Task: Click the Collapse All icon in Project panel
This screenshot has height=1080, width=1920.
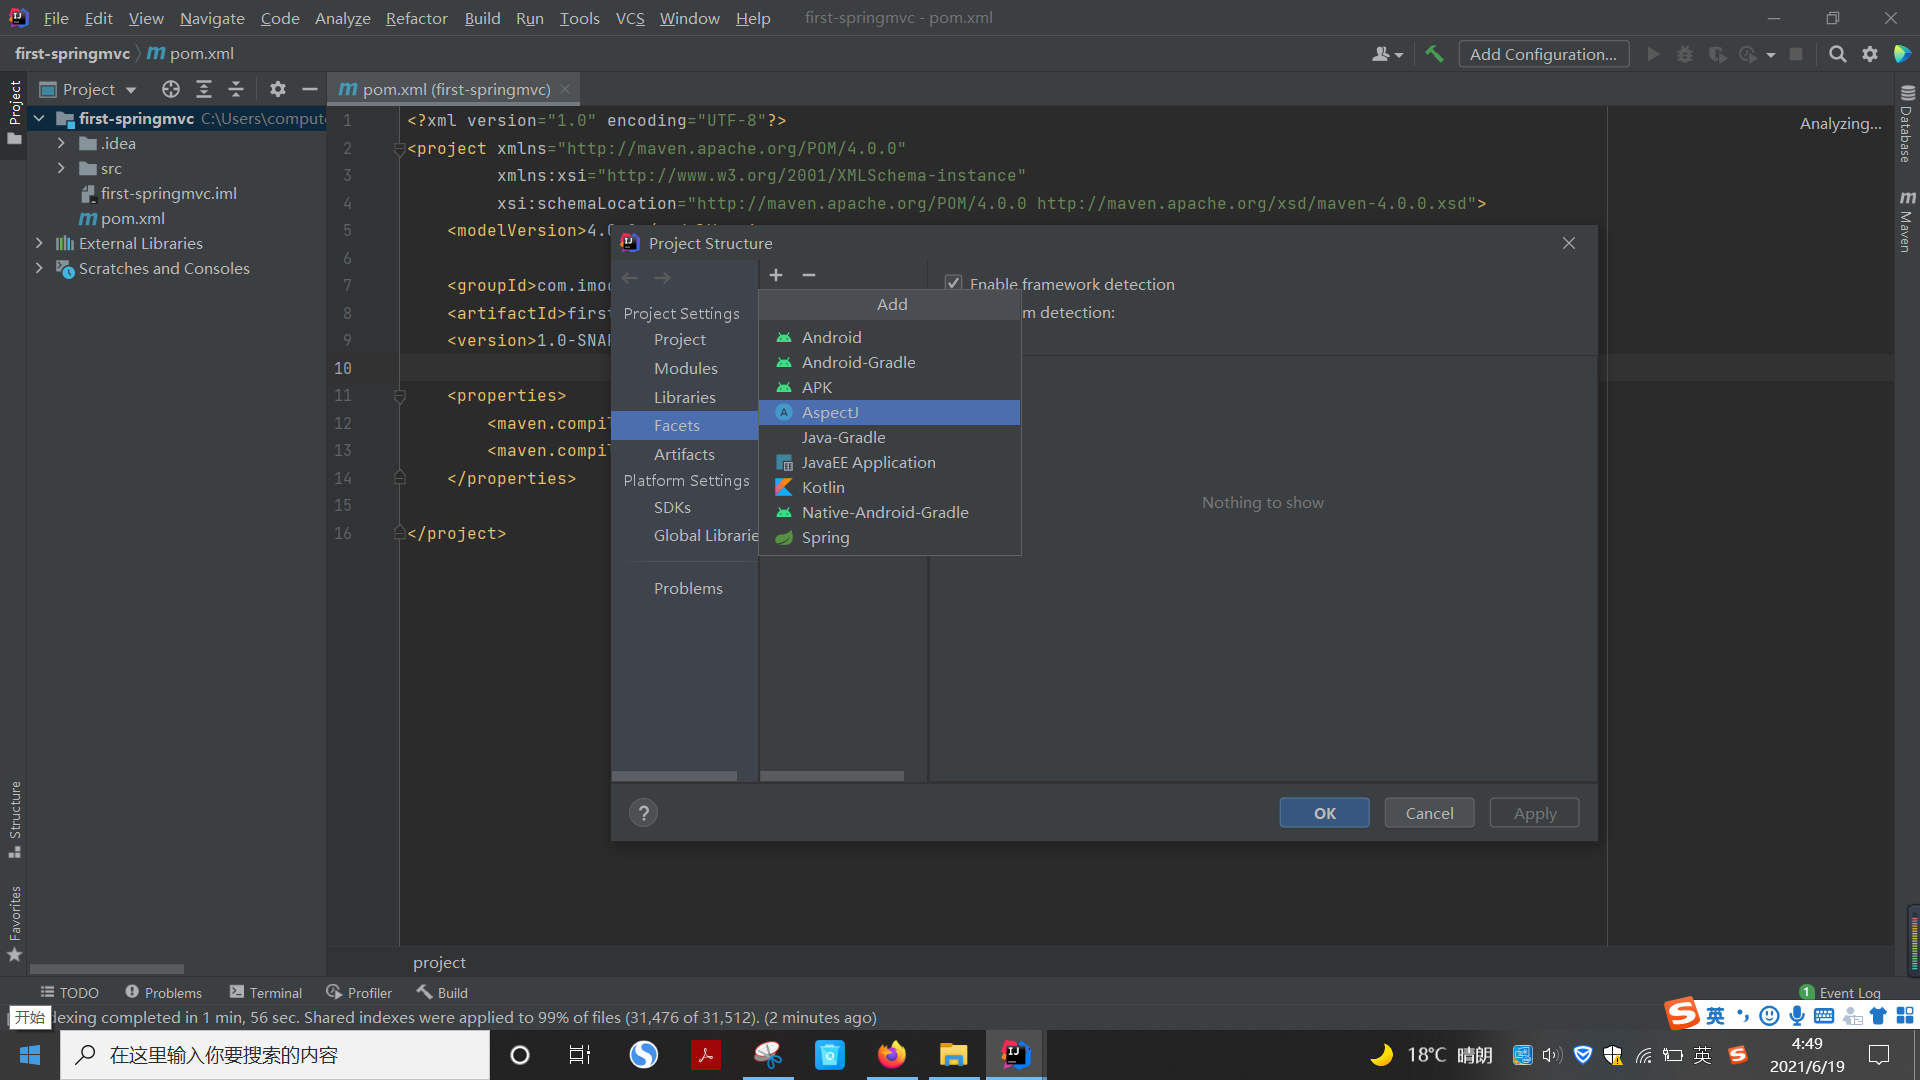Action: coord(236,89)
